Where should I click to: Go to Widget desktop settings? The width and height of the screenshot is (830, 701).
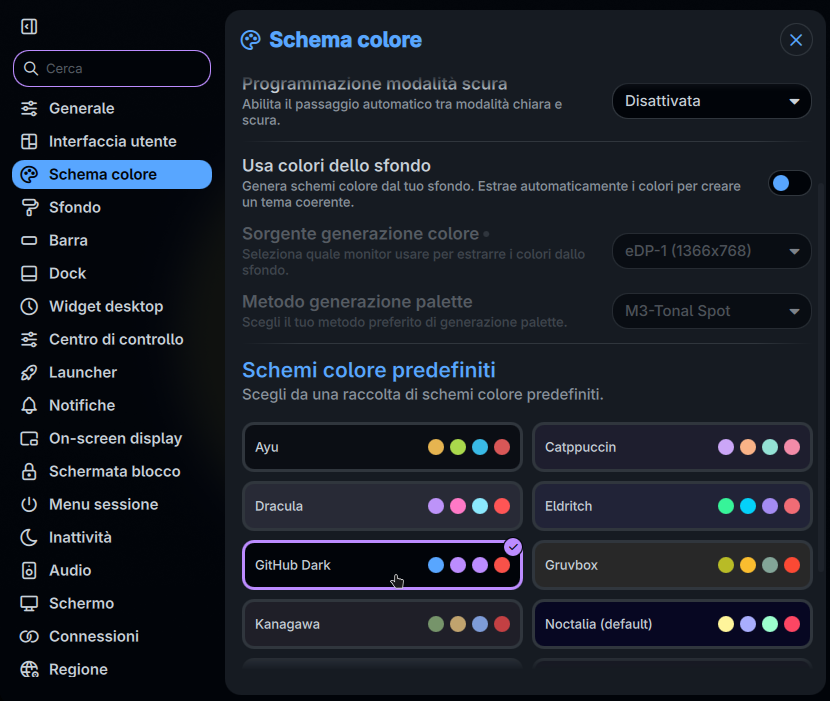(x=112, y=307)
